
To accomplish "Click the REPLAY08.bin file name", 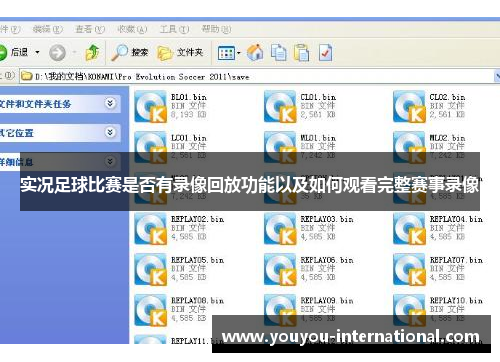I will click(198, 301).
